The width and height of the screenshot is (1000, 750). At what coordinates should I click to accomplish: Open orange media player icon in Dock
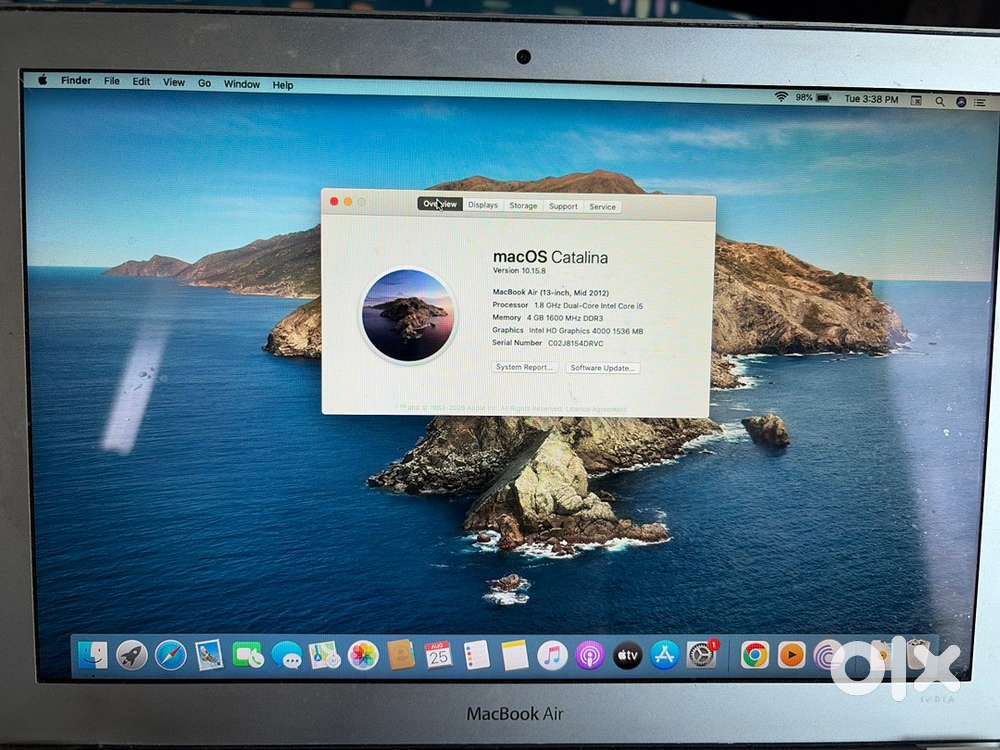pyautogui.click(x=791, y=656)
